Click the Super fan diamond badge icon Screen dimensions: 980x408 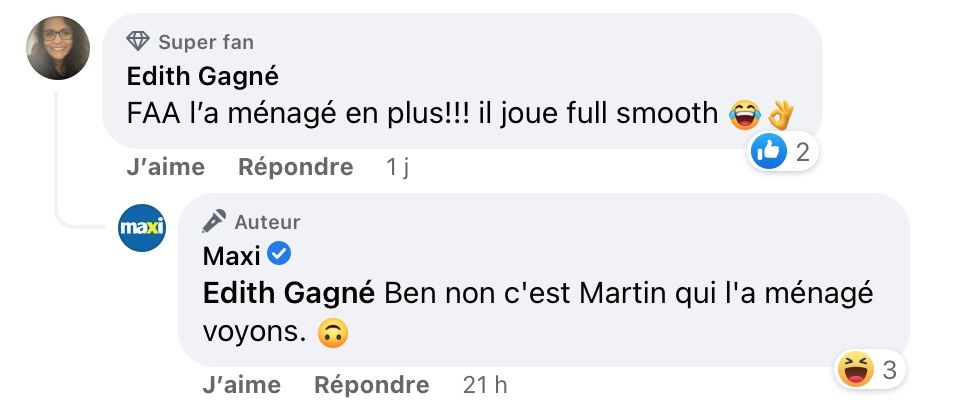click(x=138, y=41)
